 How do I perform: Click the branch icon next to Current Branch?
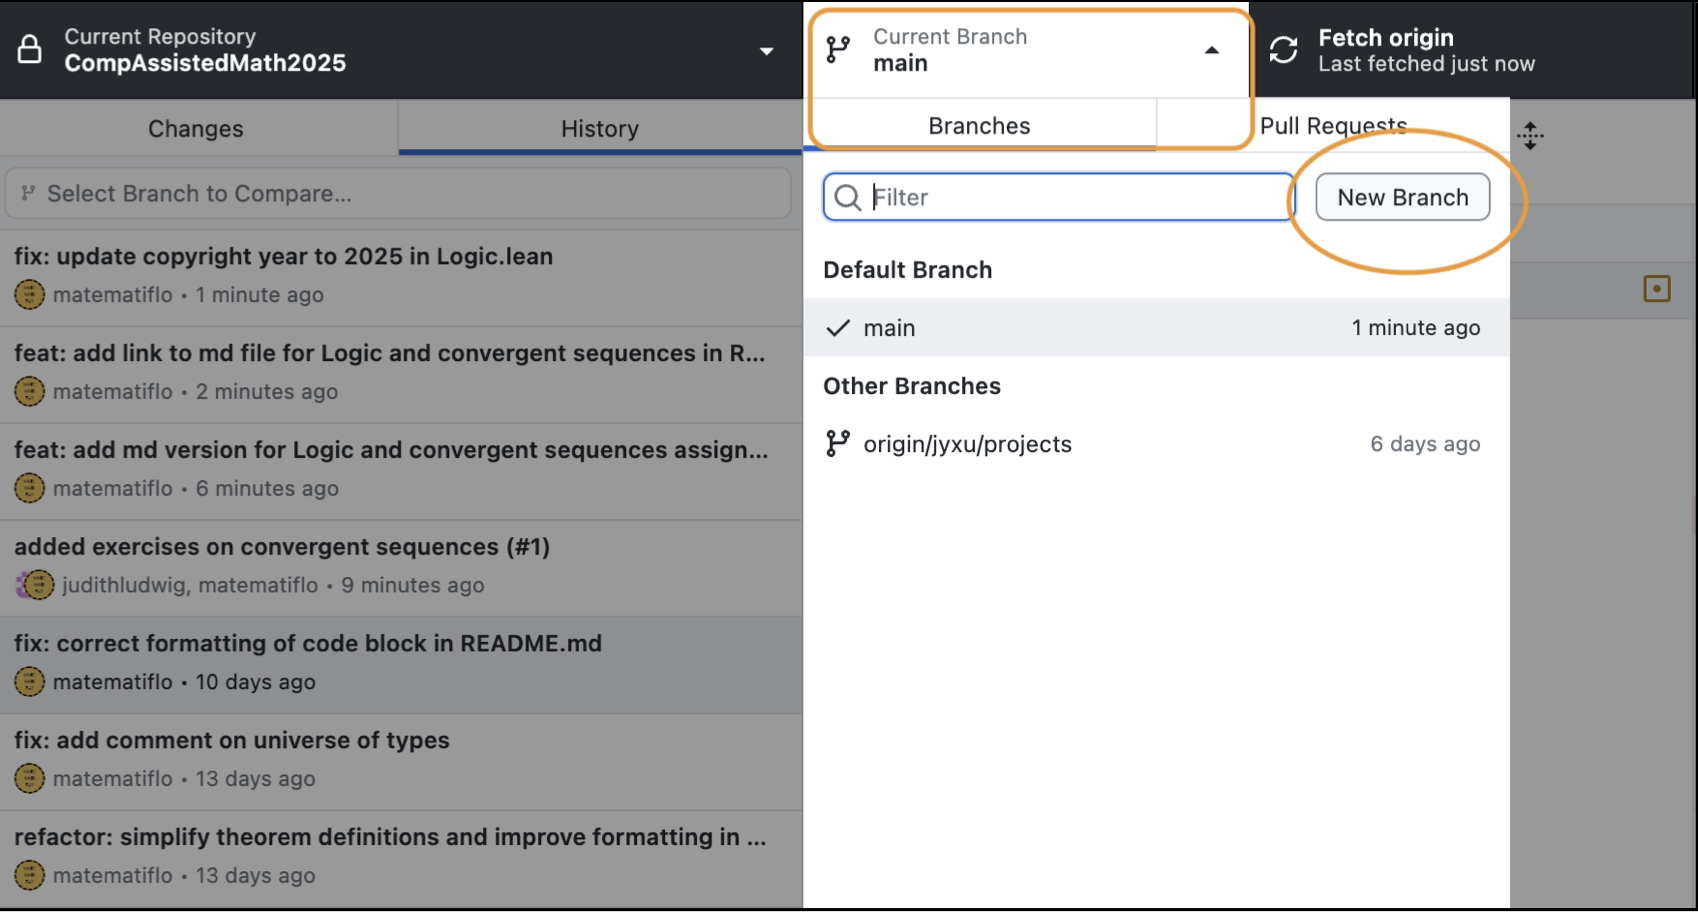coord(838,50)
